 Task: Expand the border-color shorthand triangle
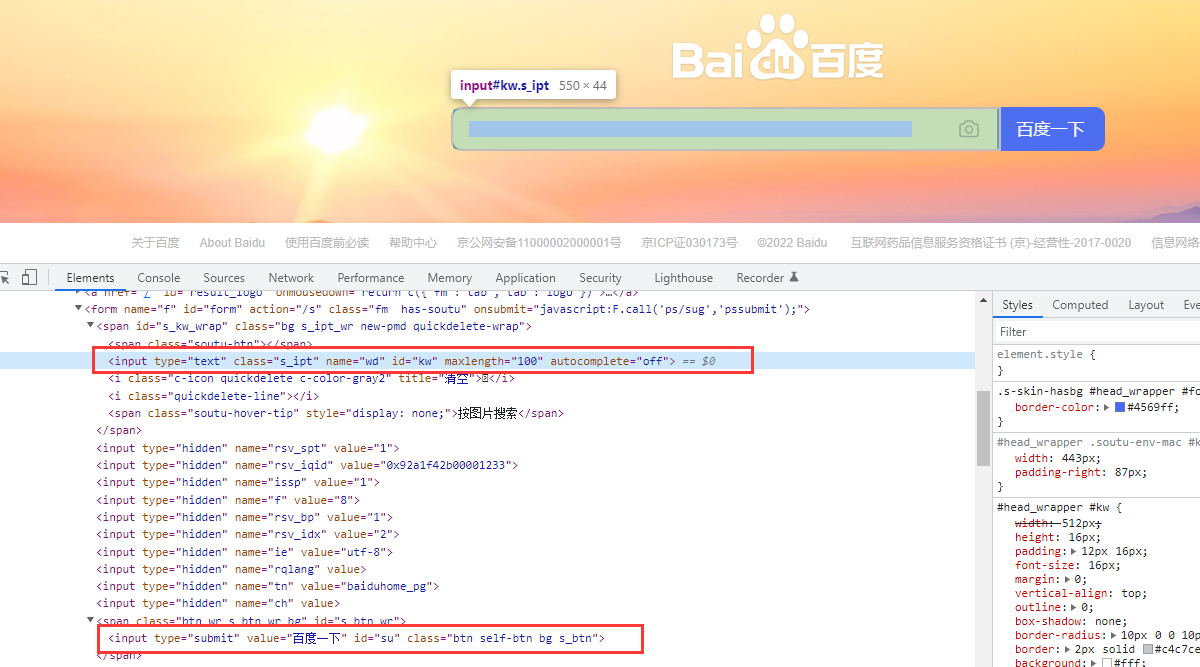(x=1106, y=408)
